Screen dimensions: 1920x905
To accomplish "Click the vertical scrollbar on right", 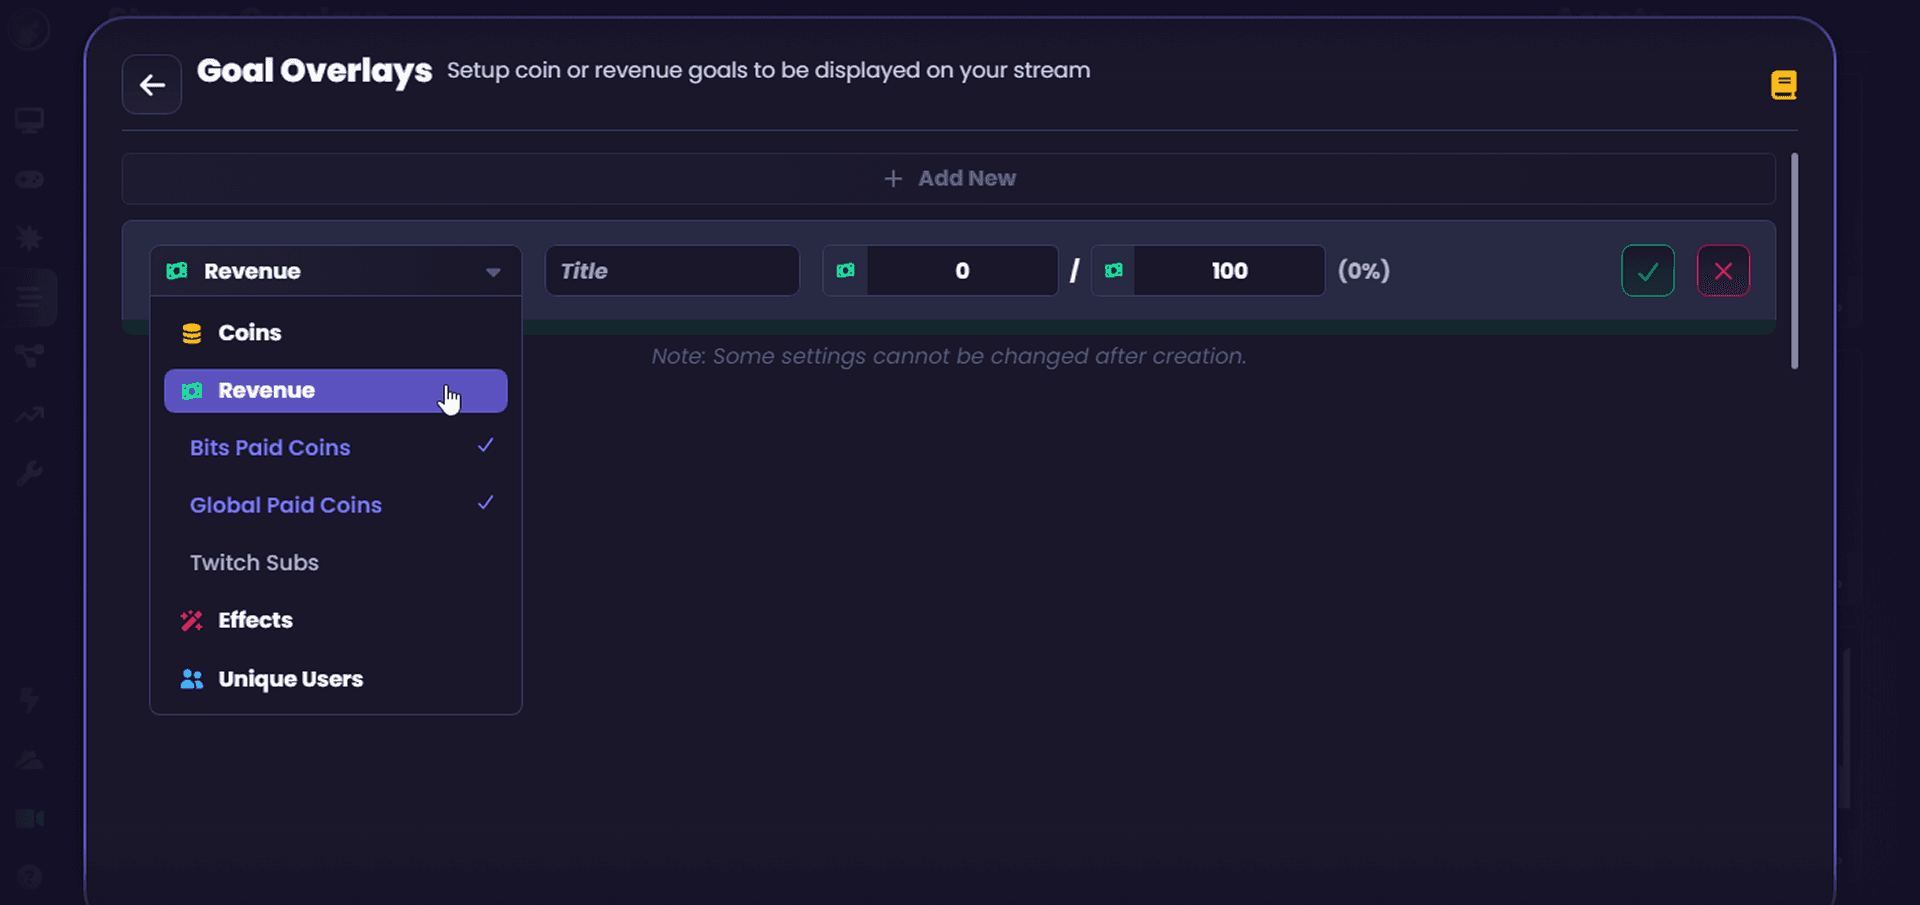I will 1794,261.
